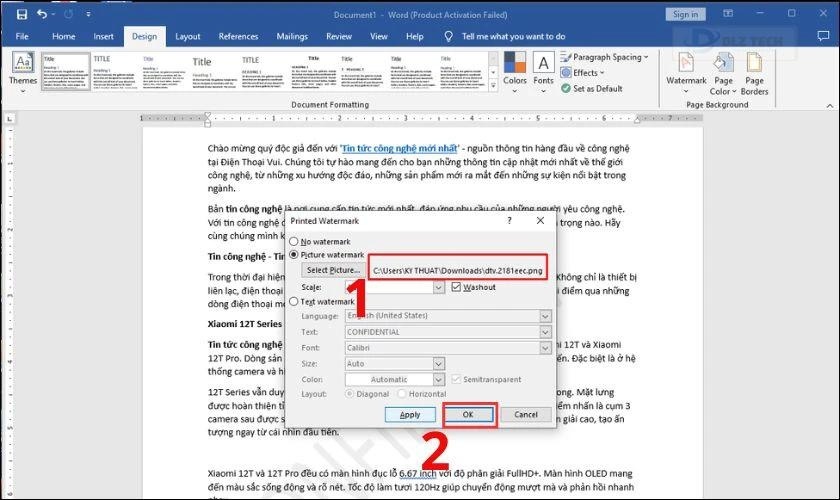Click the Set as Default checkmark icon
The width and height of the screenshot is (840, 500).
(566, 88)
